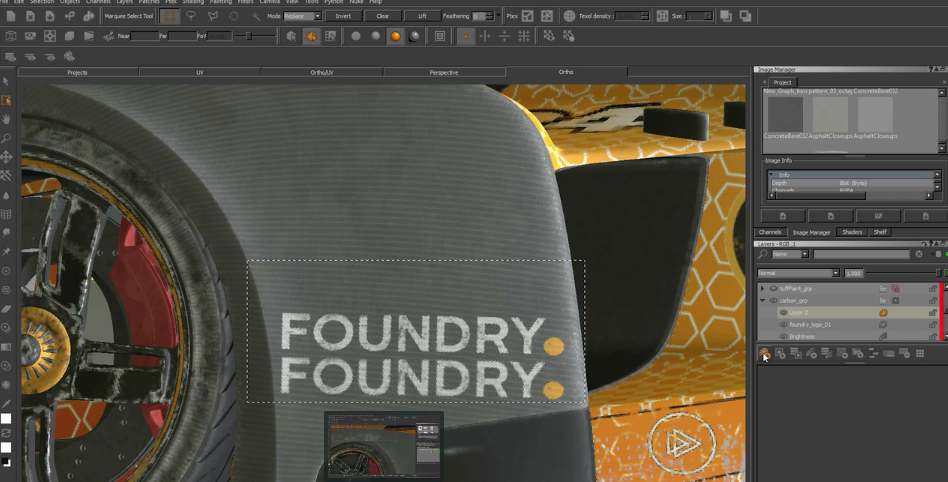Image resolution: width=948 pixels, height=482 pixels.
Task: Click the horizontal mirror symmetry icon
Action: 485,36
